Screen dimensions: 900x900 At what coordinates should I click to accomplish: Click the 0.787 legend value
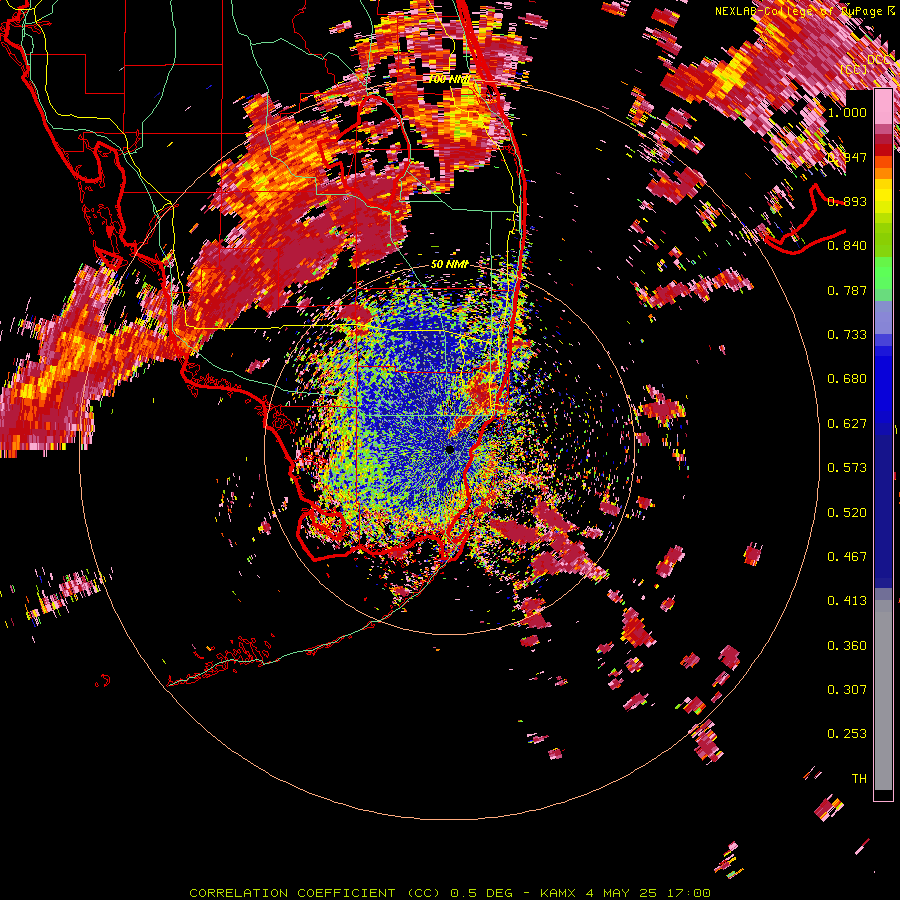pyautogui.click(x=847, y=290)
